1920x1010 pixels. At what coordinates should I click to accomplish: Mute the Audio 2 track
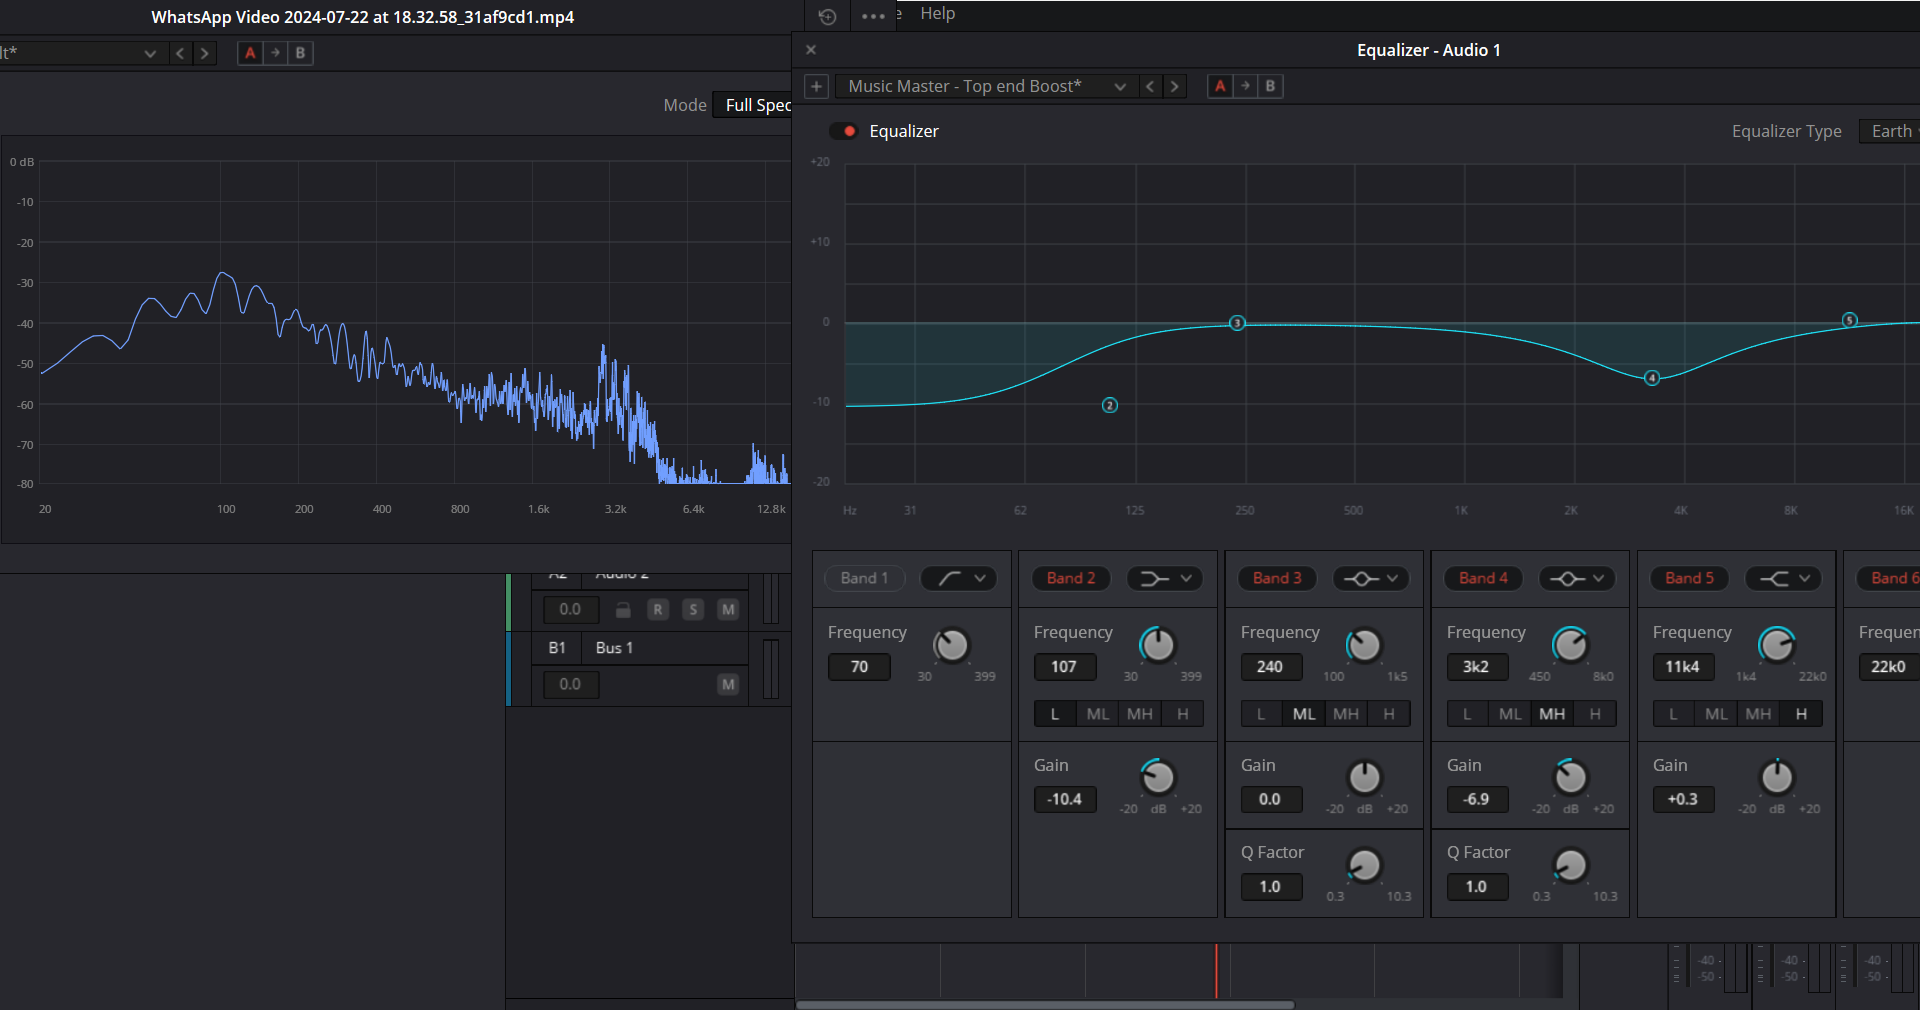[728, 609]
